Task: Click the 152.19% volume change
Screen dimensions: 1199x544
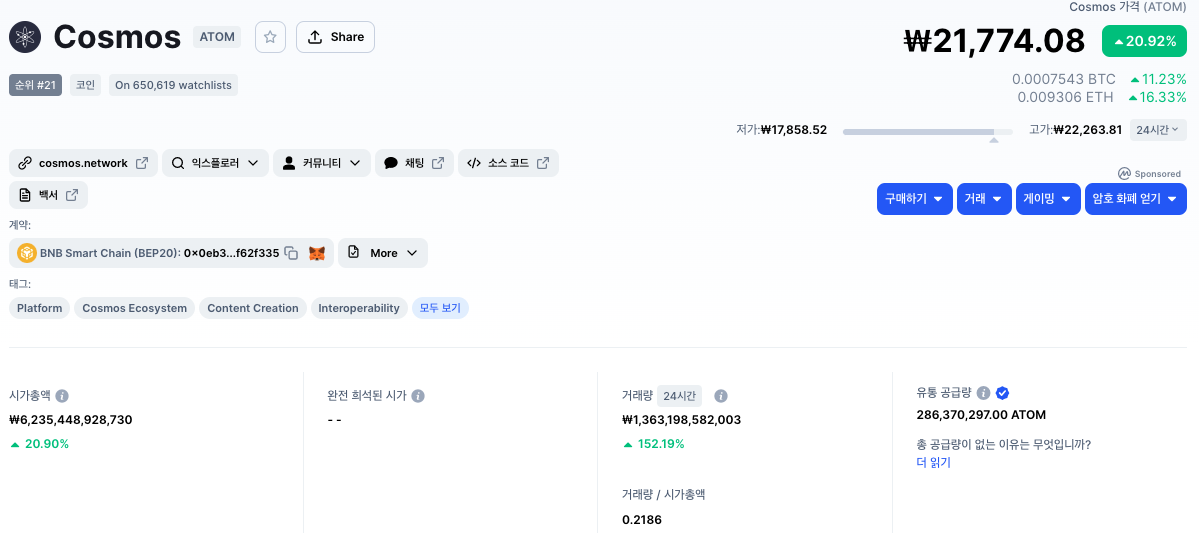Action: pos(654,444)
